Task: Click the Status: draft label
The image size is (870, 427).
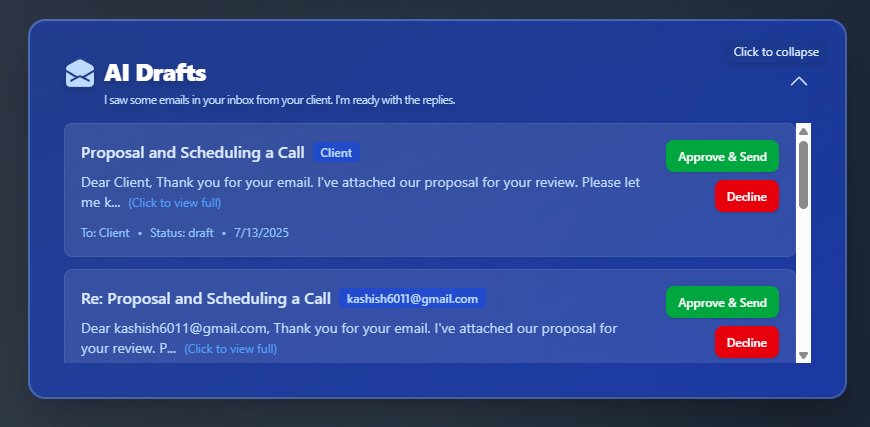Action: coord(181,233)
